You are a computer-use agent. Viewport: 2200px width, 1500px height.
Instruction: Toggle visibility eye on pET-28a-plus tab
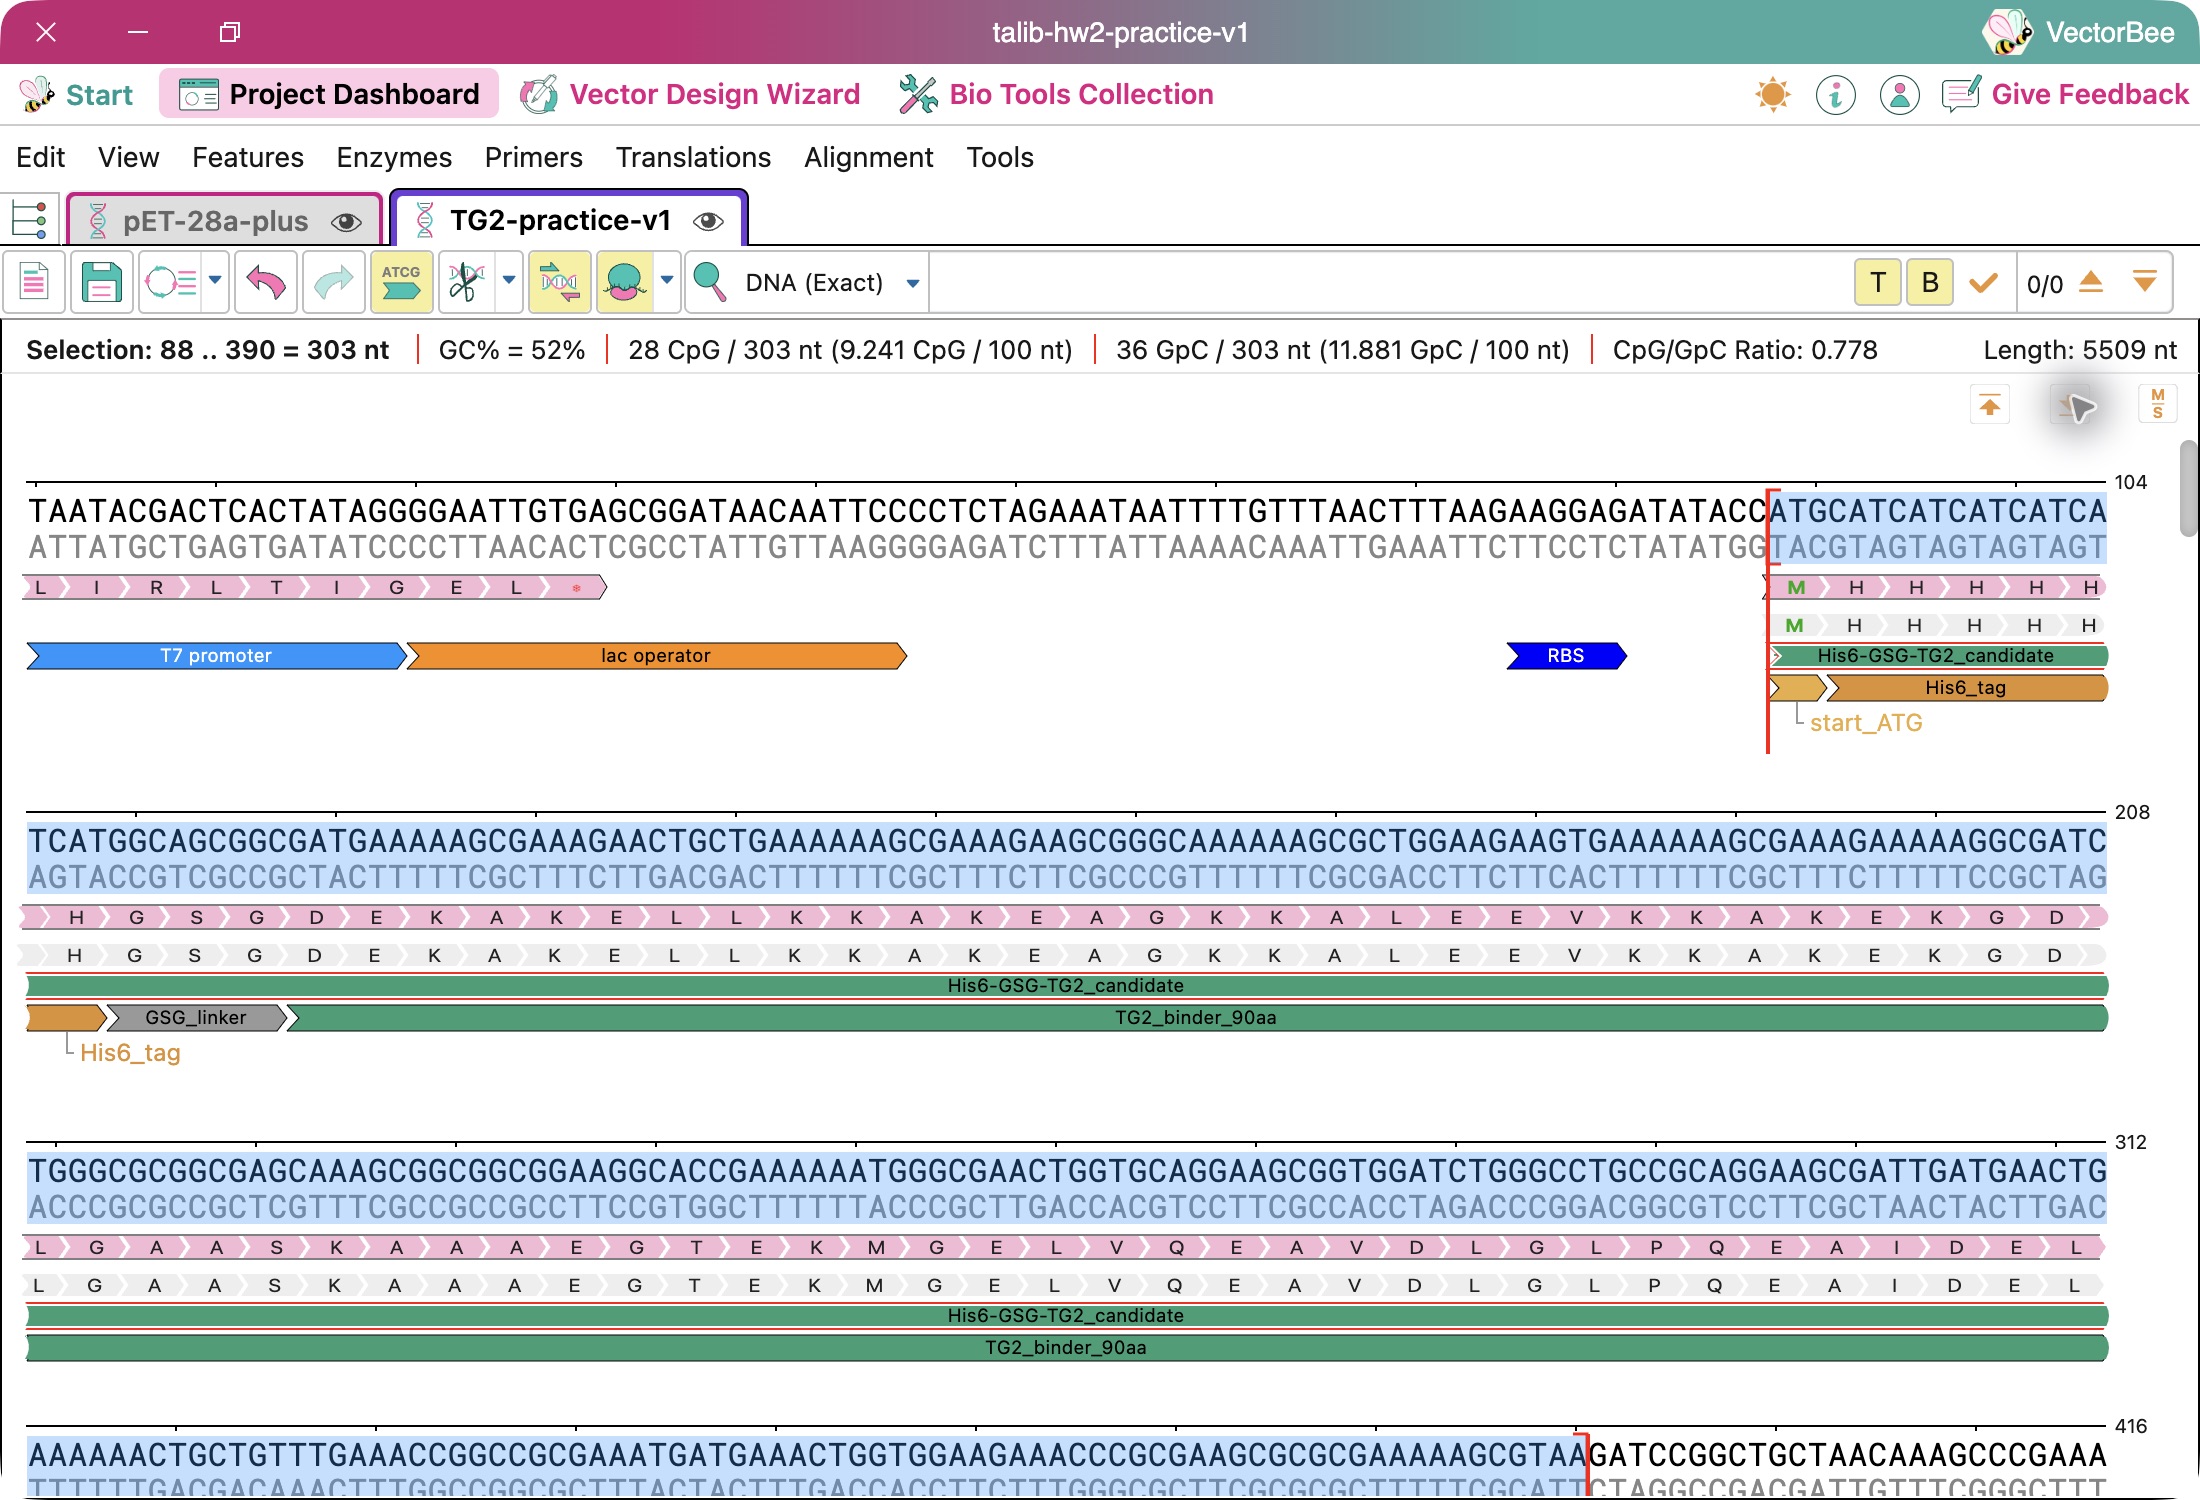tap(346, 222)
